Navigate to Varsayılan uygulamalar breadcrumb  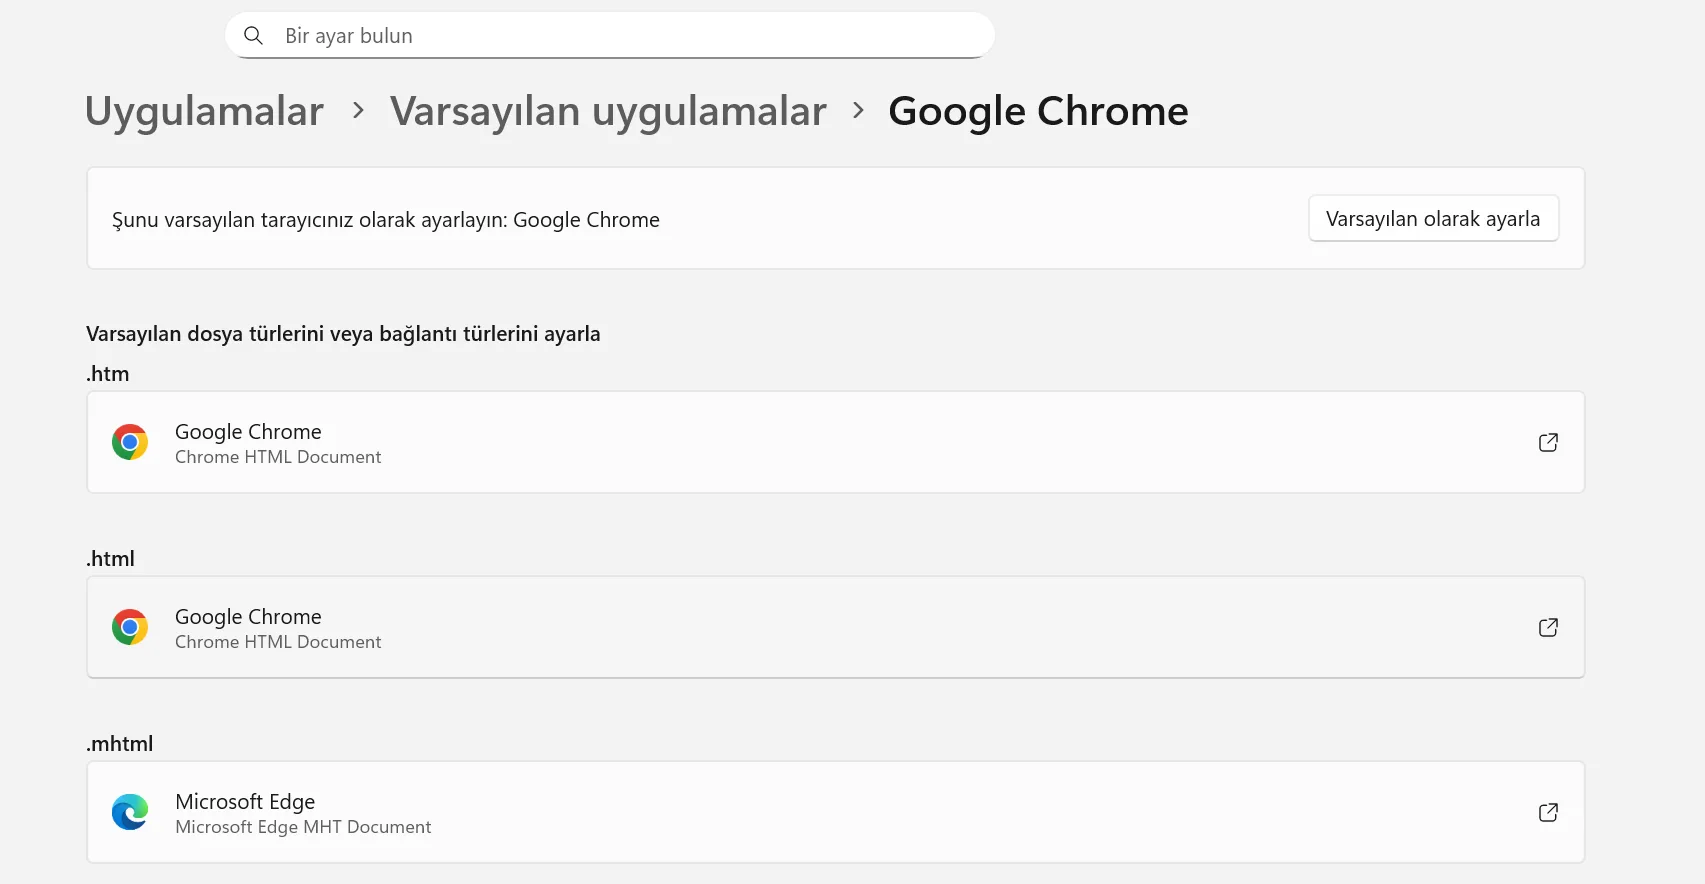tap(608, 111)
